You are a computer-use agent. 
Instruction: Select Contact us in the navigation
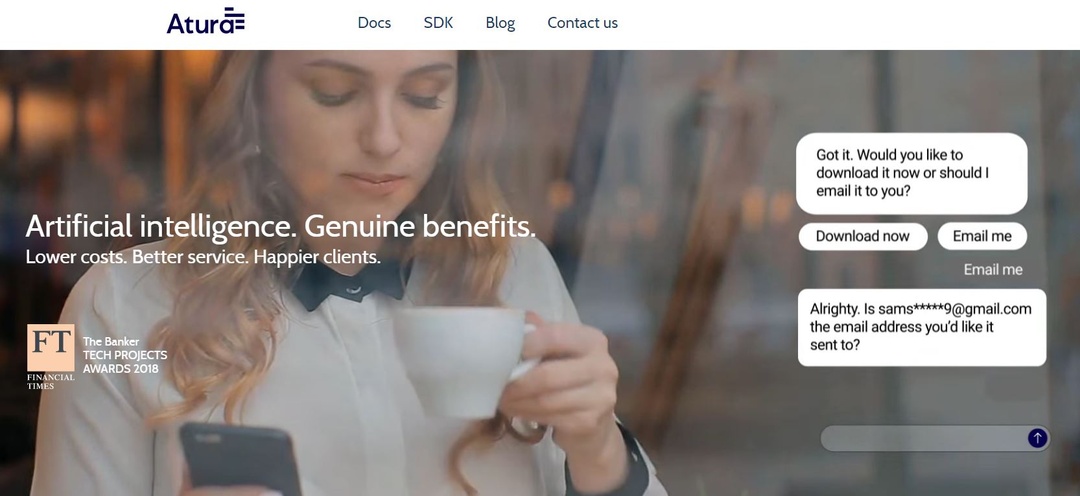click(x=582, y=23)
